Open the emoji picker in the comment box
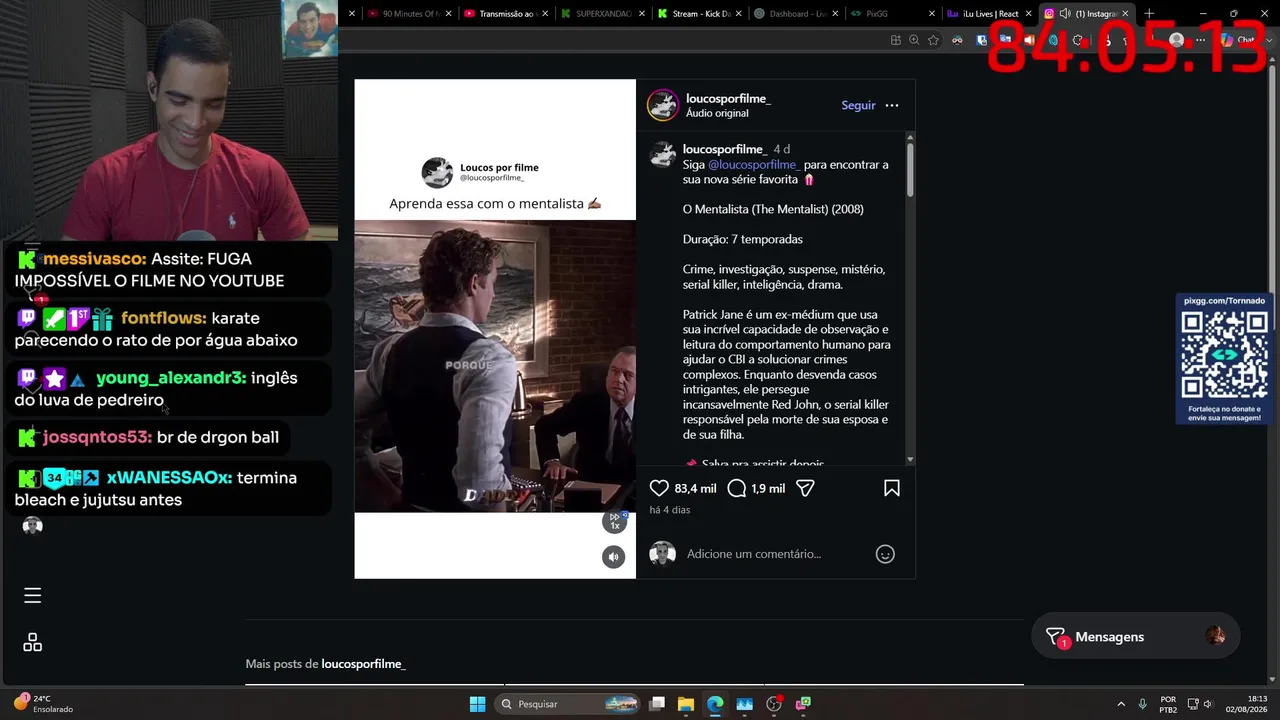Image resolution: width=1280 pixels, height=720 pixels. [885, 554]
